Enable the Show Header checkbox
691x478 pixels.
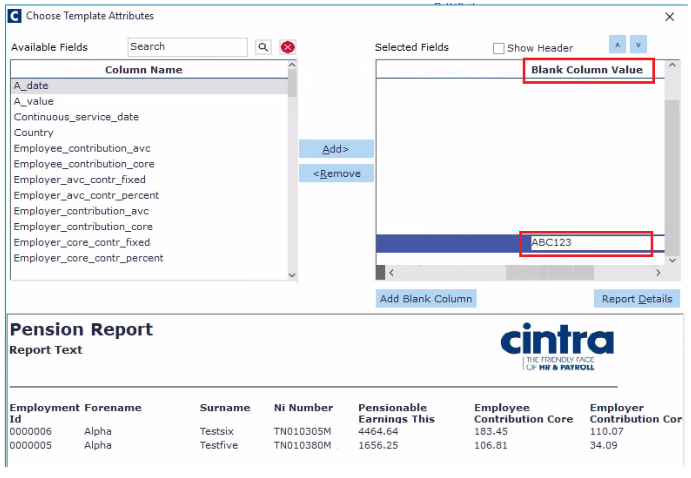[x=498, y=48]
